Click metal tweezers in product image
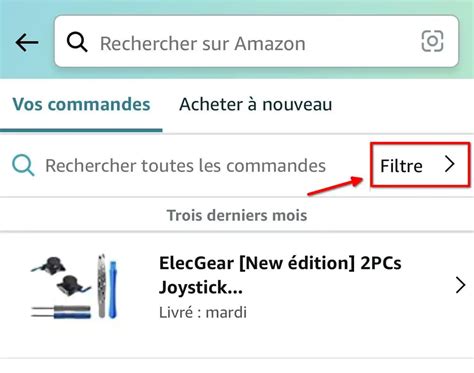This screenshot has height=373, width=474. pyautogui.click(x=102, y=286)
